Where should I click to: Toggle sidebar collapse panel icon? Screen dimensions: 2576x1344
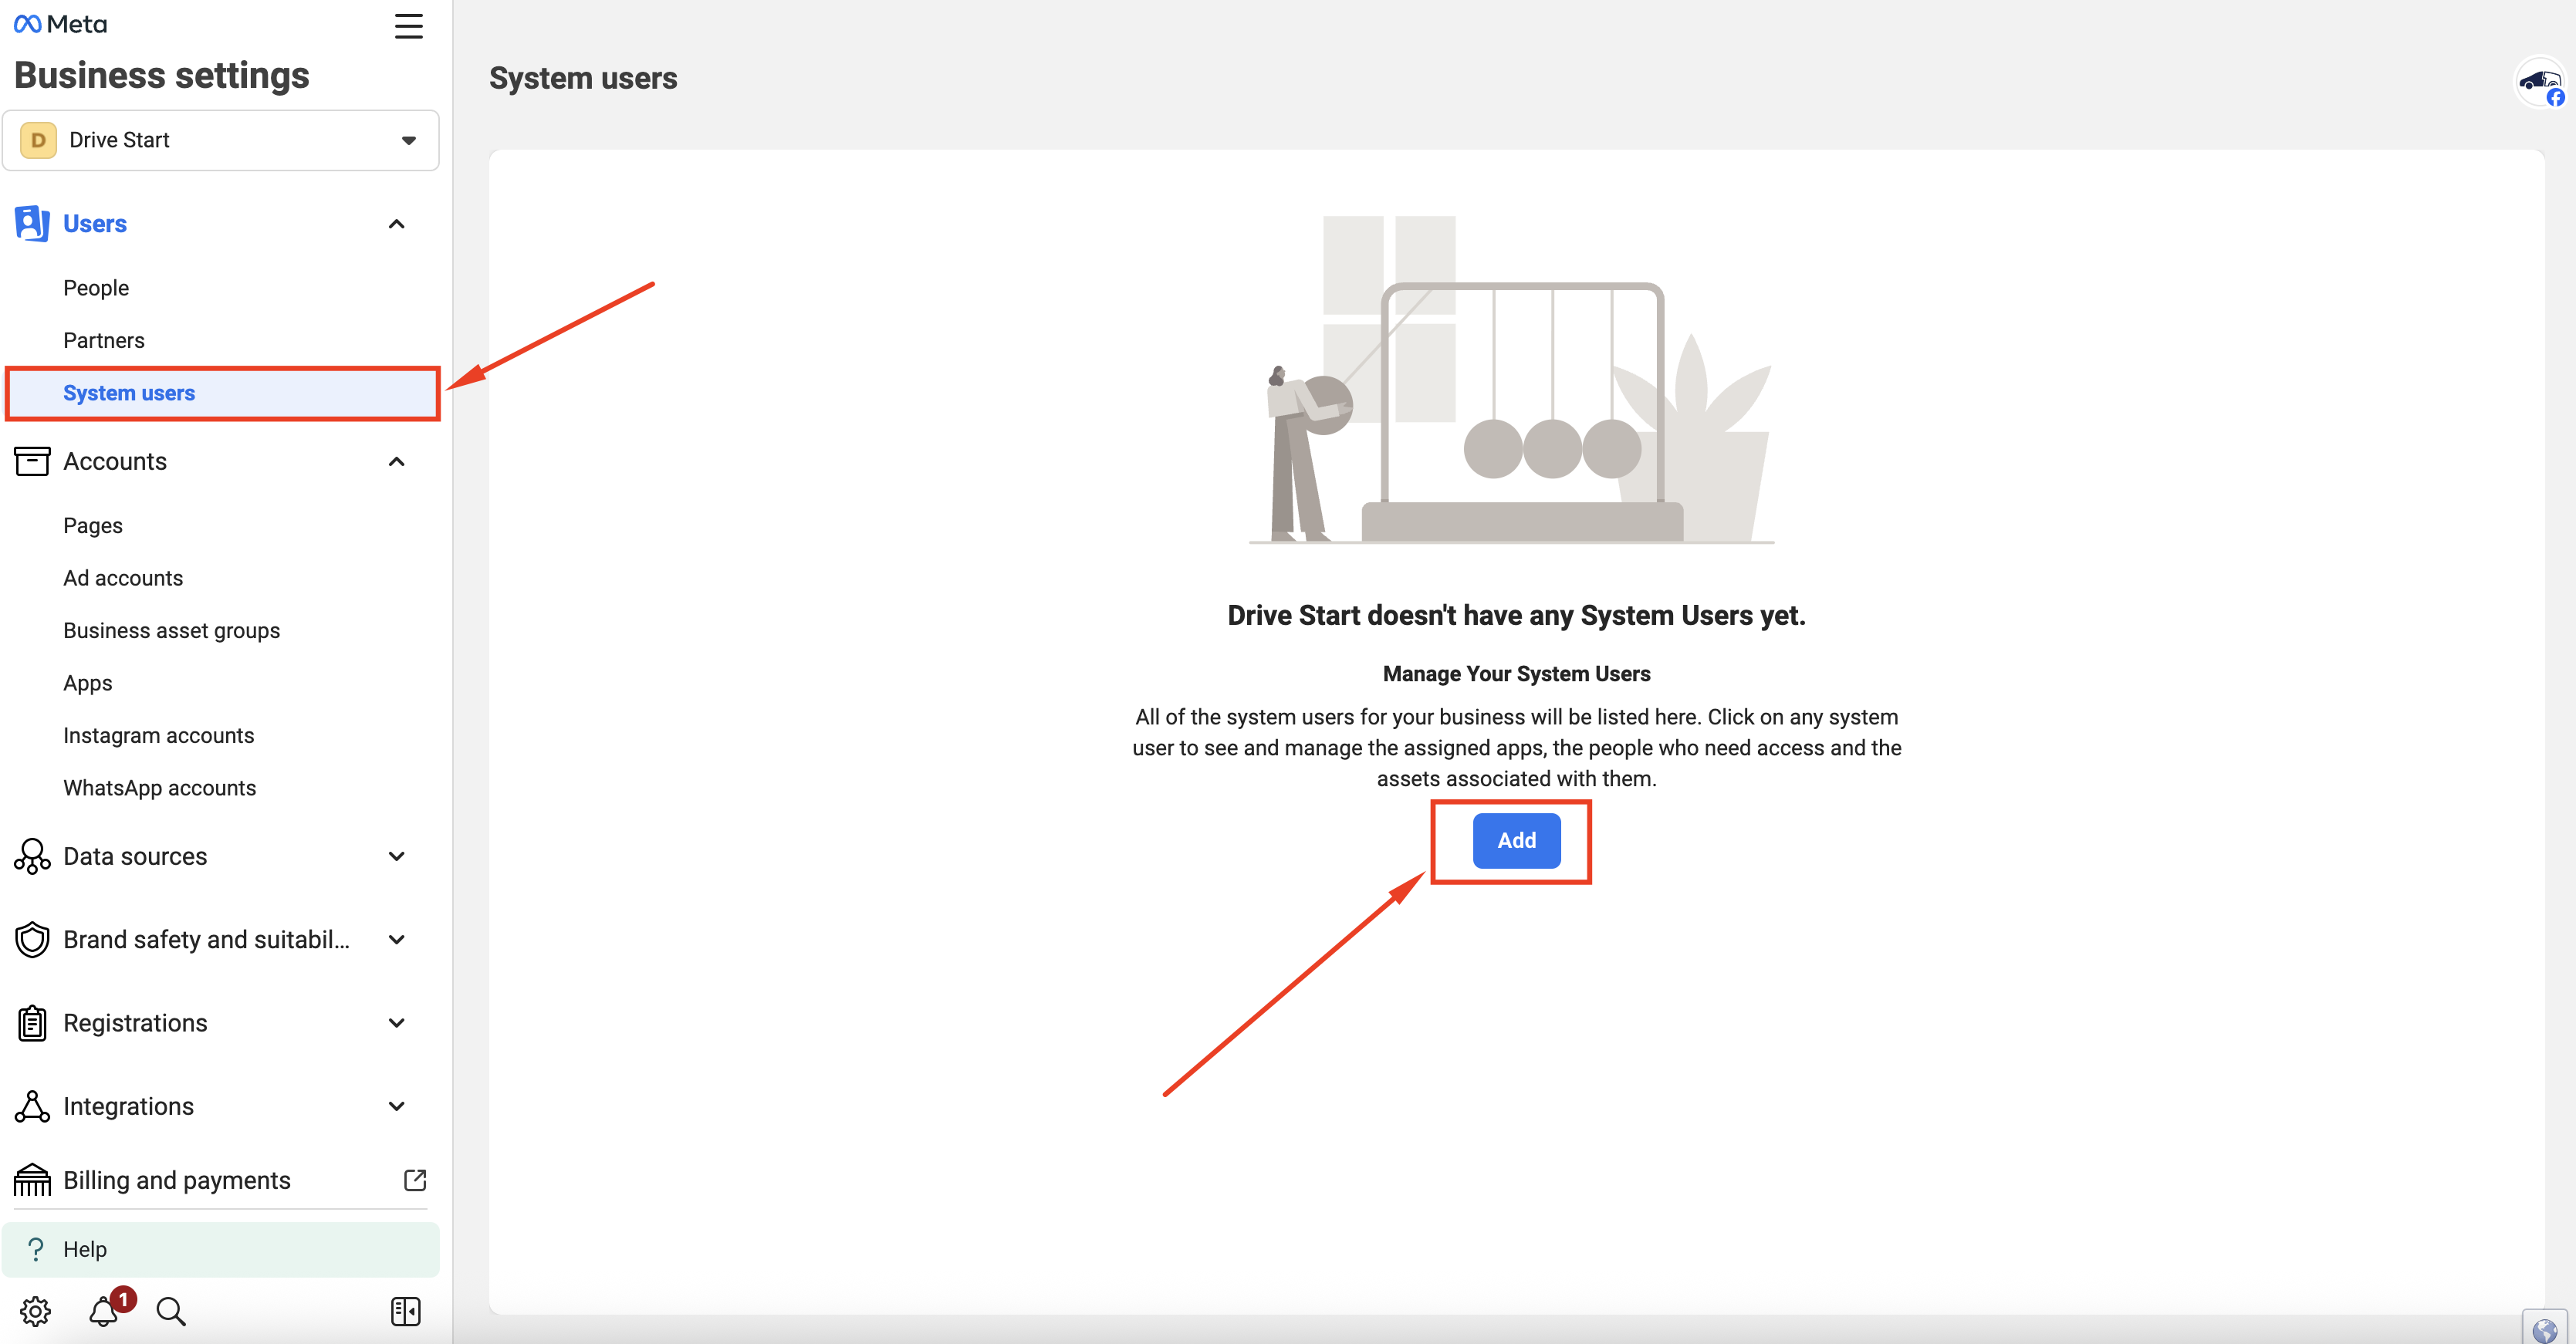click(405, 1311)
